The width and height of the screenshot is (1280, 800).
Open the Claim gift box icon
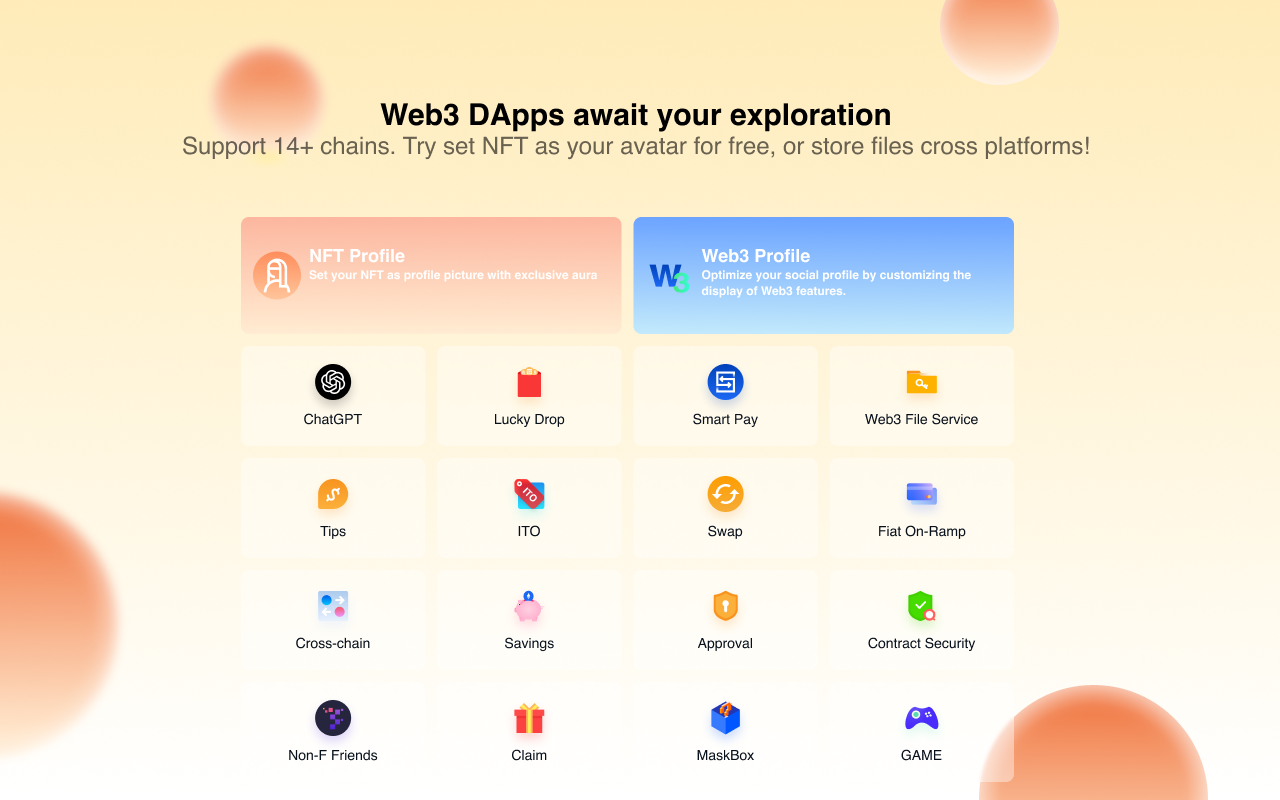528,718
